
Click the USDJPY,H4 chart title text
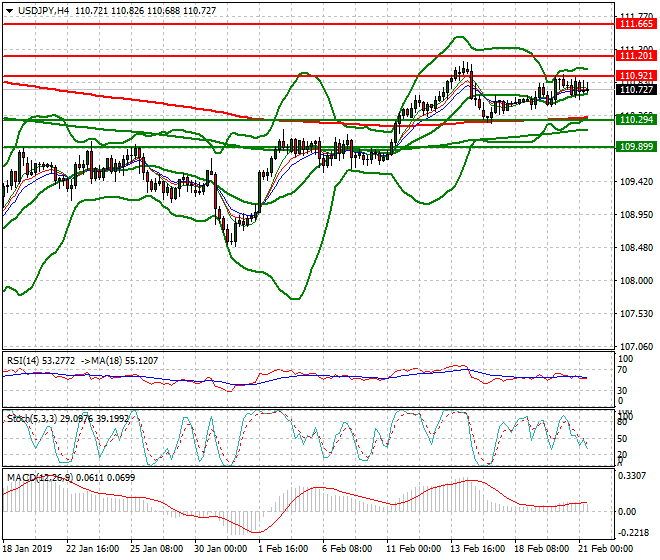click(43, 11)
